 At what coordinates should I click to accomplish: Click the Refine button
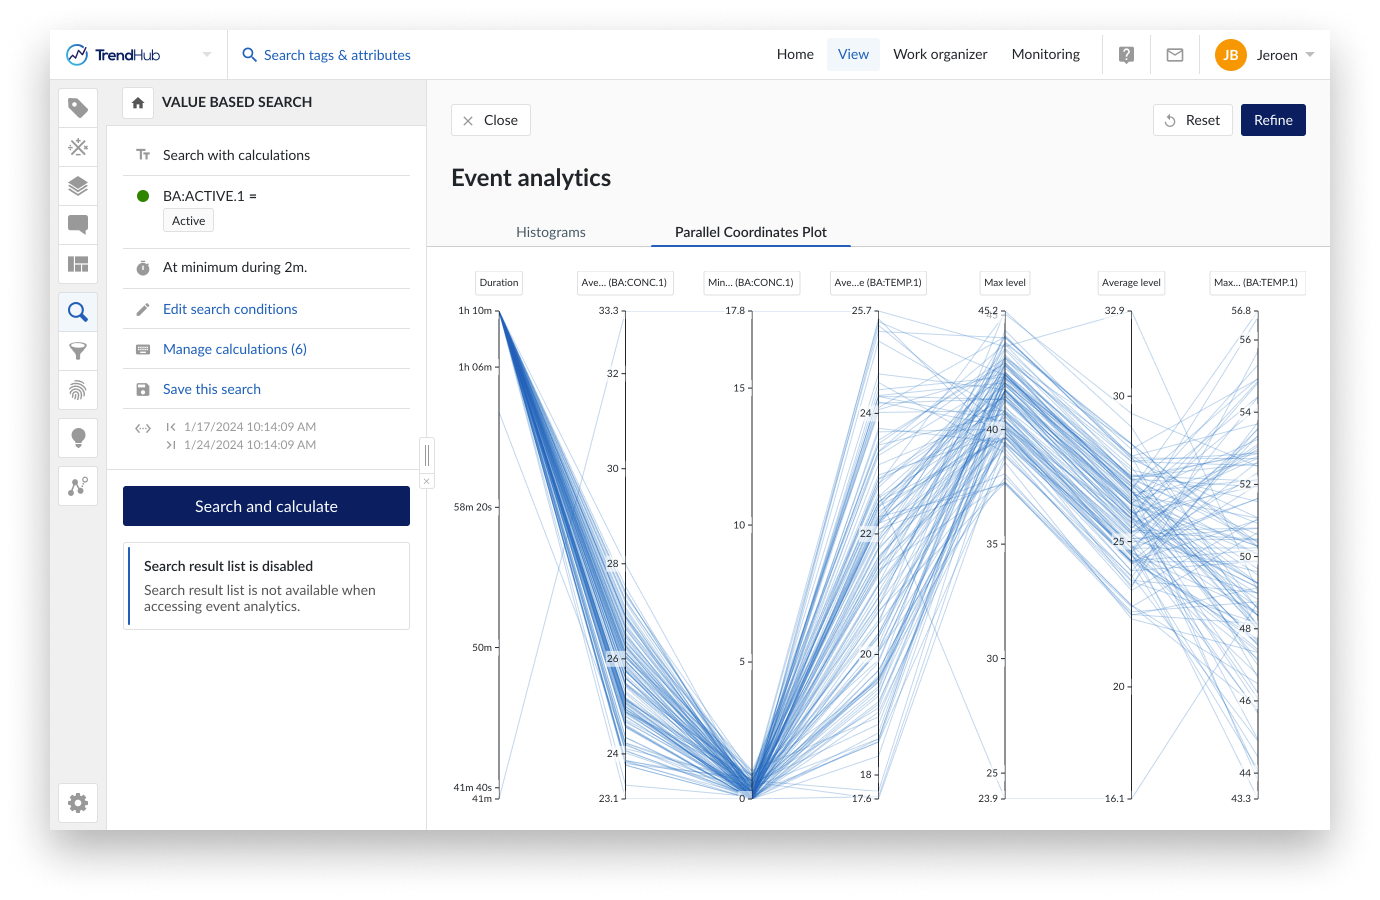(1273, 120)
